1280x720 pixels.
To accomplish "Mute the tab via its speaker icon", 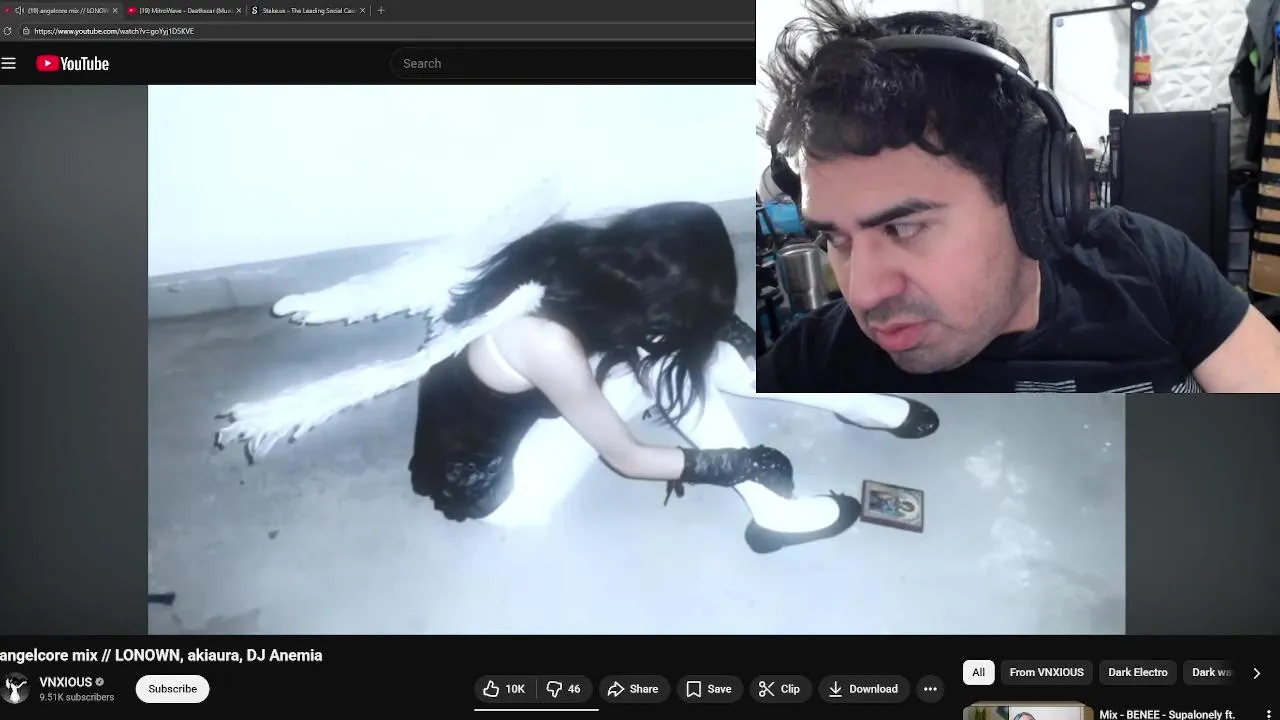I will (x=20, y=10).
